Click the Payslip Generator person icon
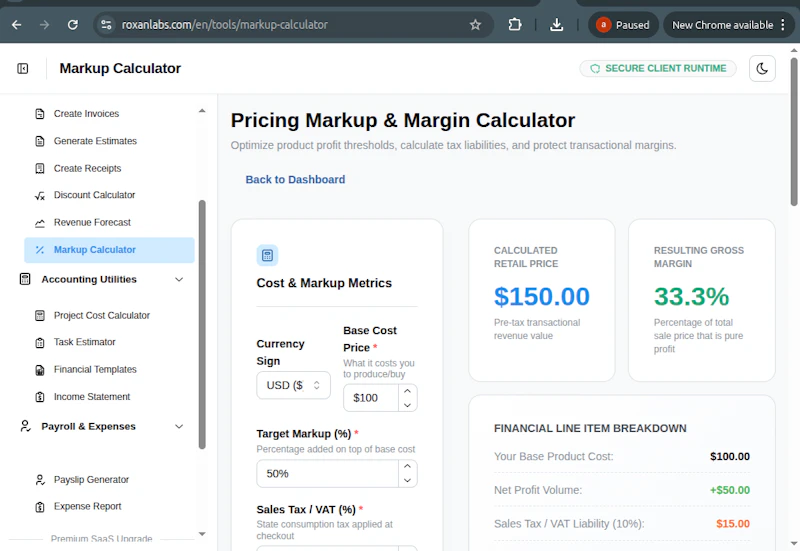This screenshot has height=551, width=800. (x=40, y=480)
